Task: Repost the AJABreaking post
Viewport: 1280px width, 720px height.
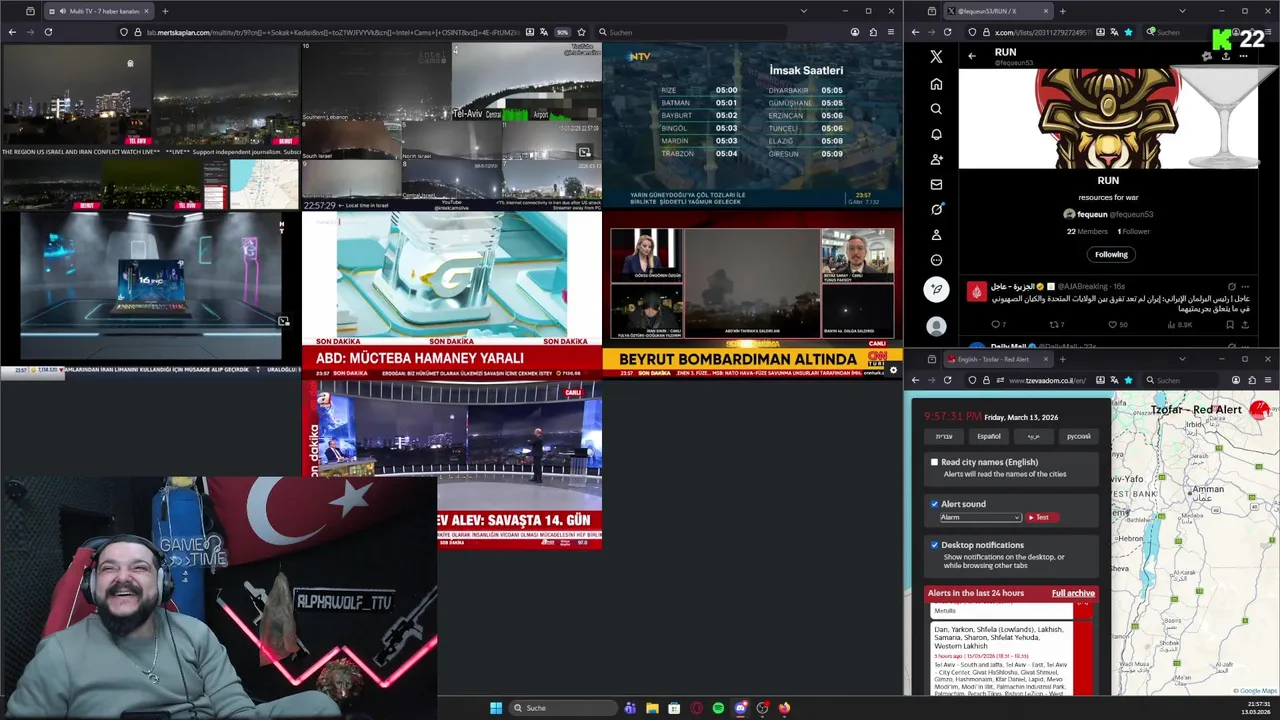Action: pyautogui.click(x=1053, y=324)
